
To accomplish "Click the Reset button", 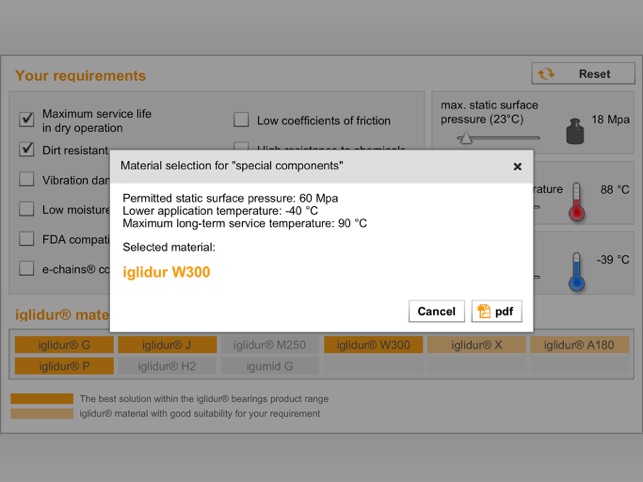I will (x=583, y=74).
